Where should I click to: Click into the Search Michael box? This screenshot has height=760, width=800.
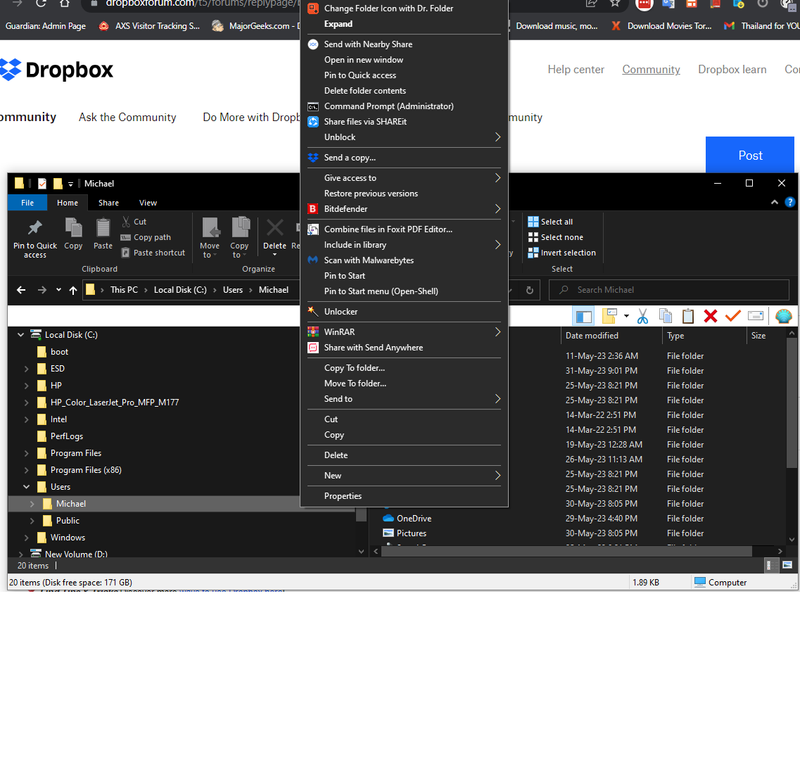(x=669, y=290)
